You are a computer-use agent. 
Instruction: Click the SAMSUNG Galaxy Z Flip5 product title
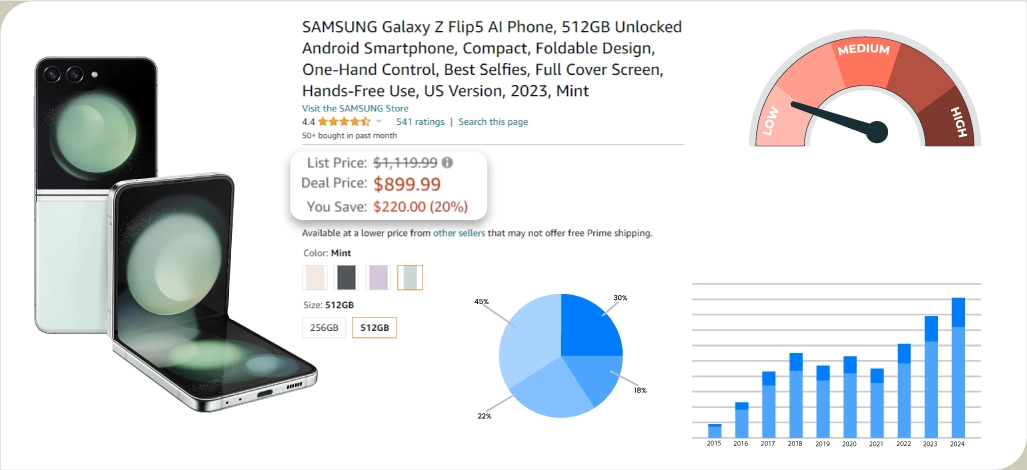(492, 59)
